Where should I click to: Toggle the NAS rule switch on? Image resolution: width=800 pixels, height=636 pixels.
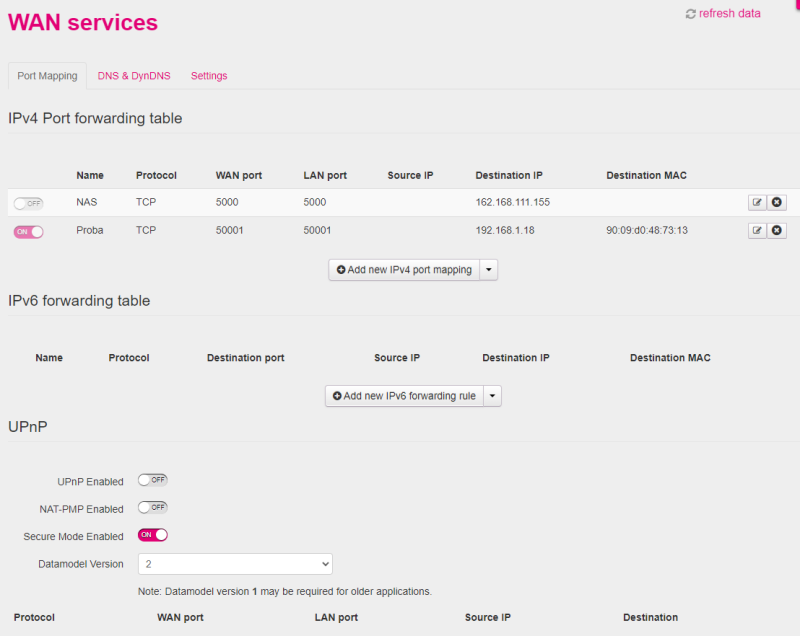click(29, 203)
